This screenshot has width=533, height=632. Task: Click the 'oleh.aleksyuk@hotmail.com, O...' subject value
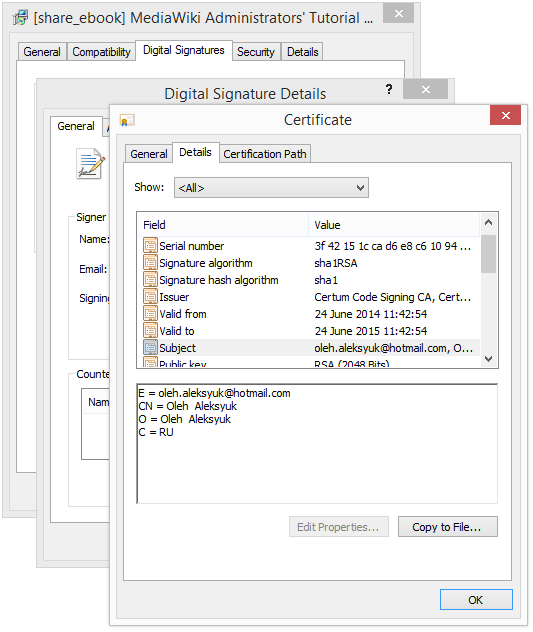[394, 348]
